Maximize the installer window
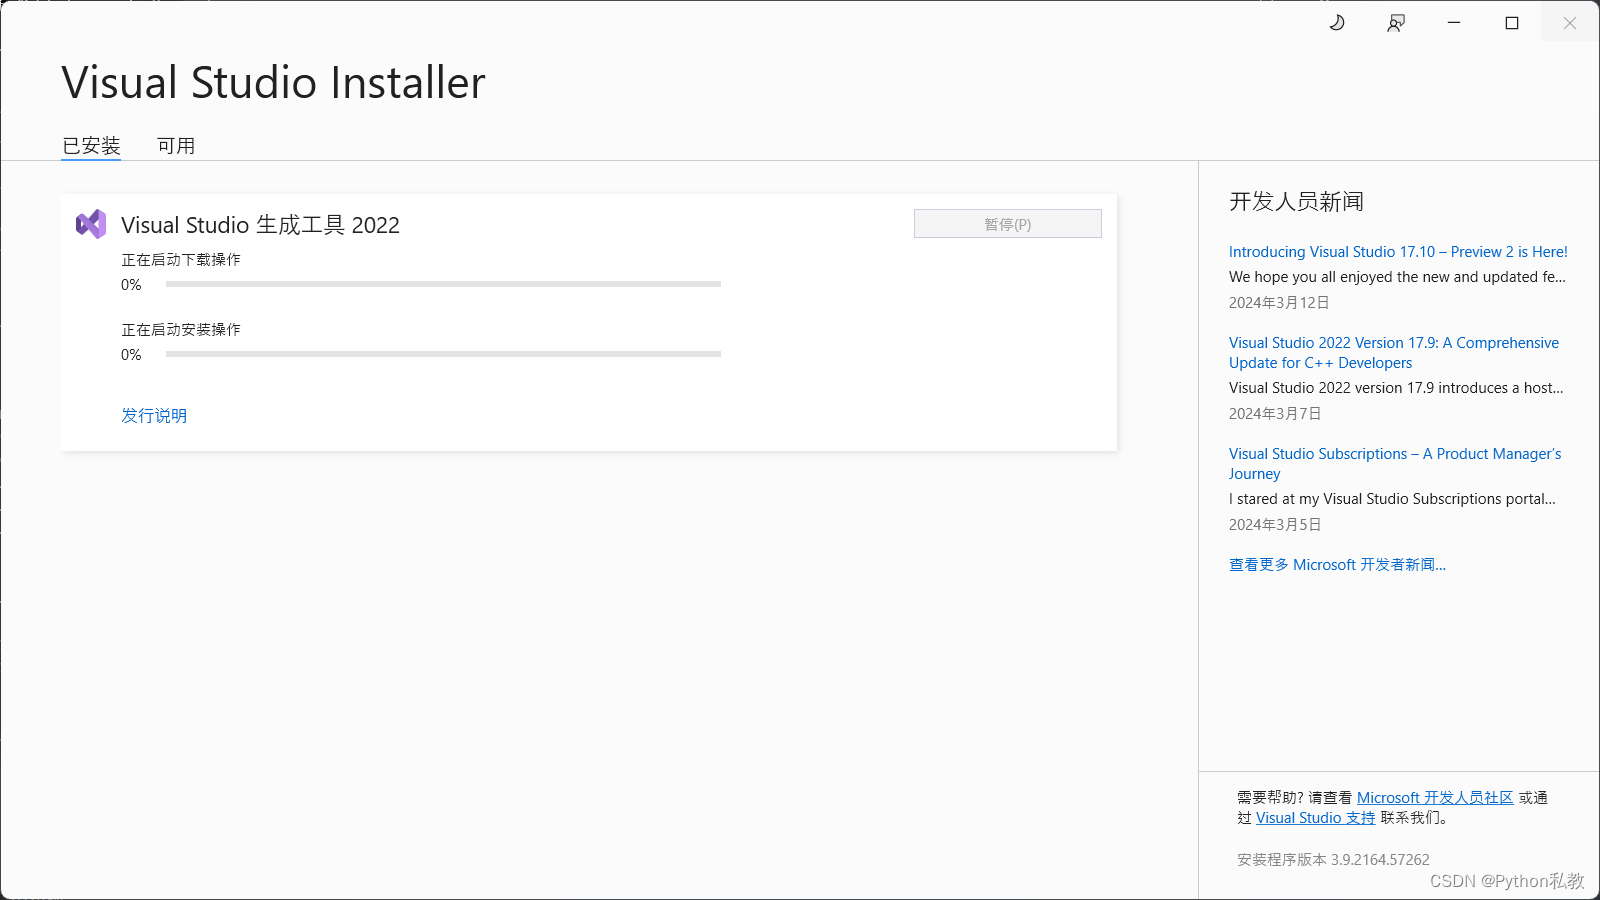The image size is (1600, 900). [1512, 23]
